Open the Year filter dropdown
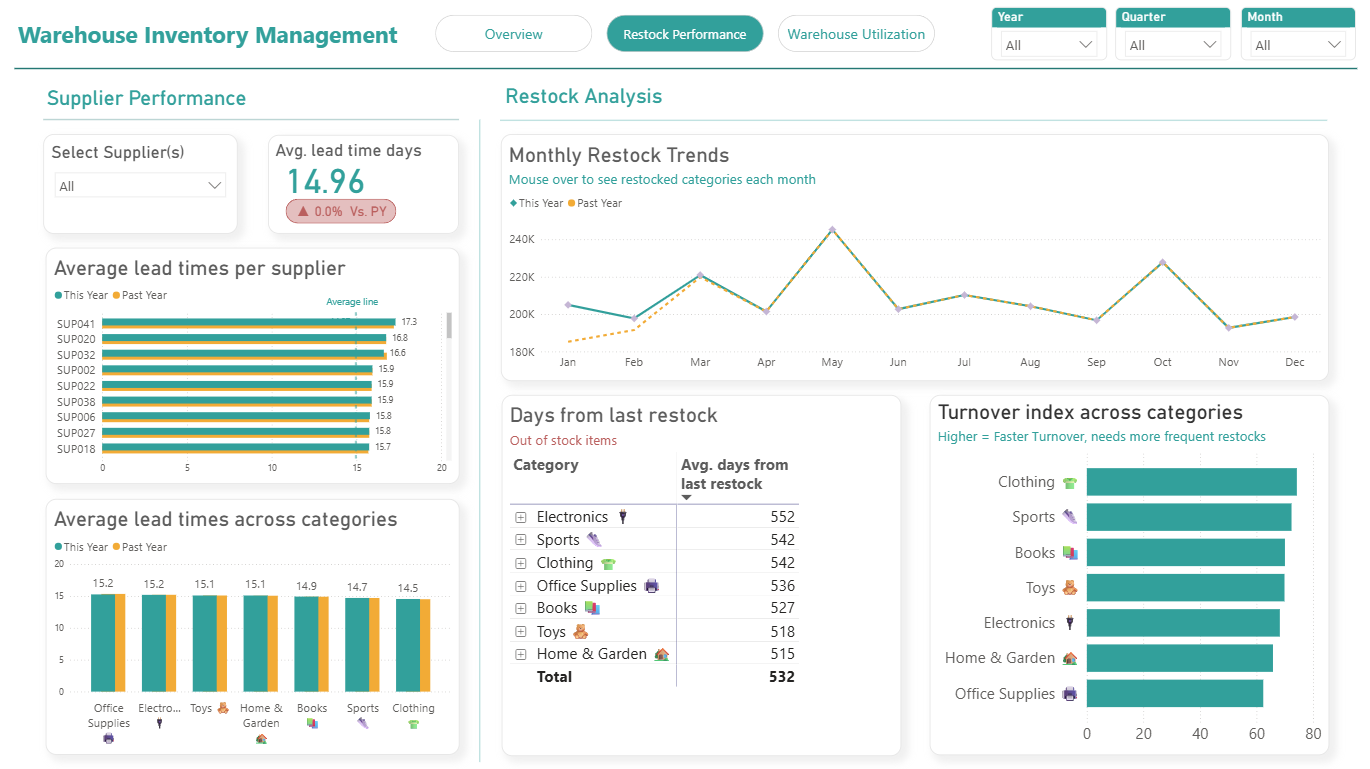Image resolution: width=1370 pixels, height=769 pixels. pos(1049,45)
